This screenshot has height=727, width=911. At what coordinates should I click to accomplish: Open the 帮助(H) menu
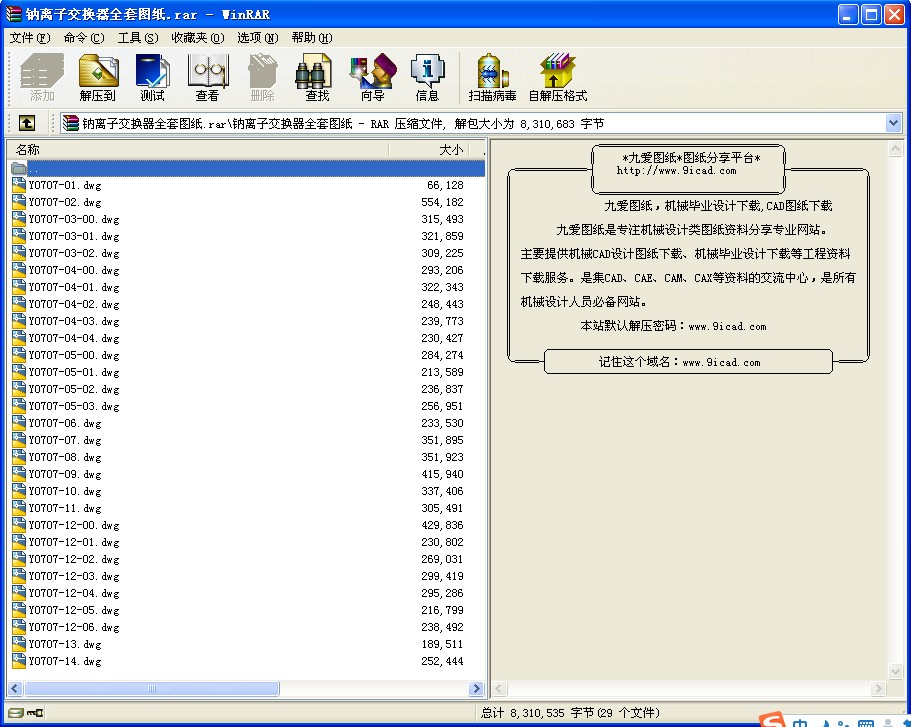coord(311,38)
